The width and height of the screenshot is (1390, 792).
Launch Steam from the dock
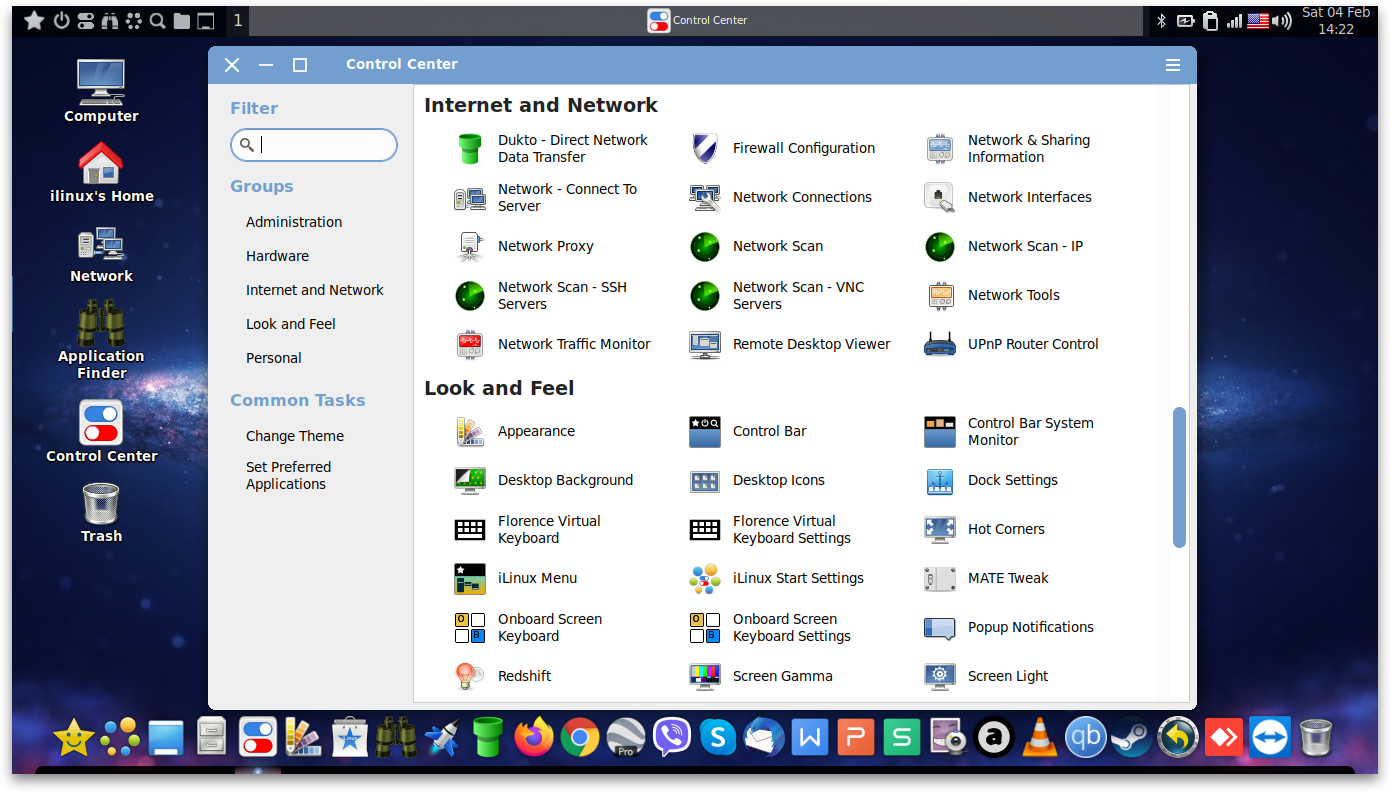[1132, 738]
